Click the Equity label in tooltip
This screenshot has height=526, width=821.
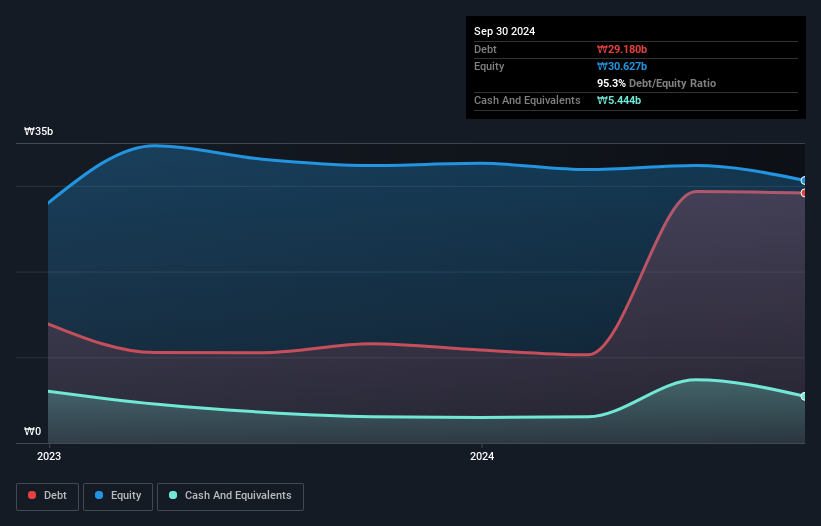point(489,66)
